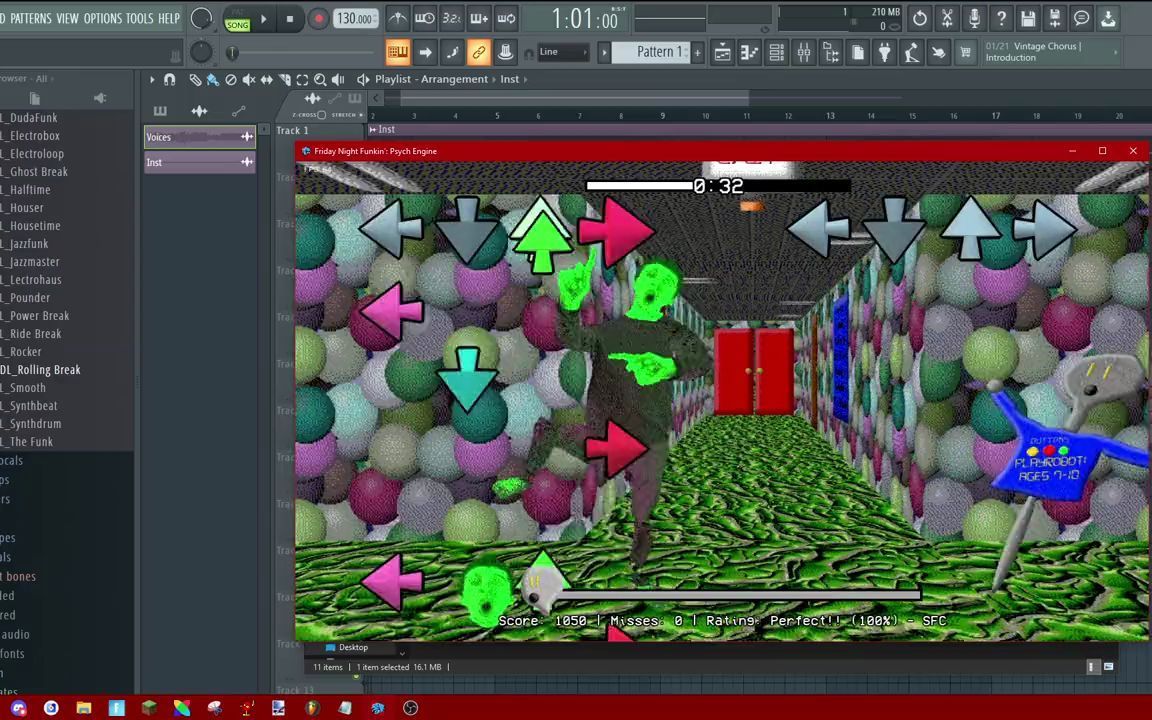1152x720 pixels.
Task: Select the Voices clip in picker
Action: coord(200,137)
